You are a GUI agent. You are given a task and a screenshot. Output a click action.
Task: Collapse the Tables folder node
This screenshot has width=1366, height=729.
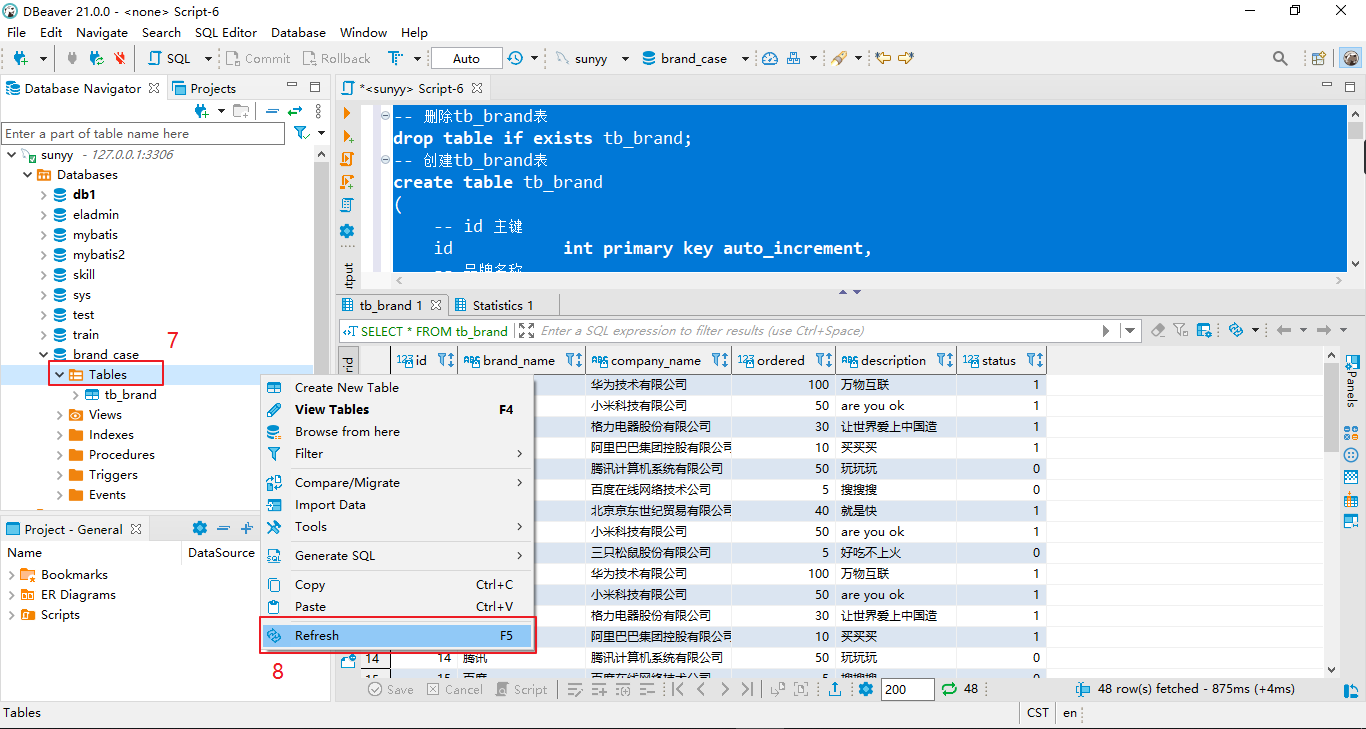click(x=60, y=375)
